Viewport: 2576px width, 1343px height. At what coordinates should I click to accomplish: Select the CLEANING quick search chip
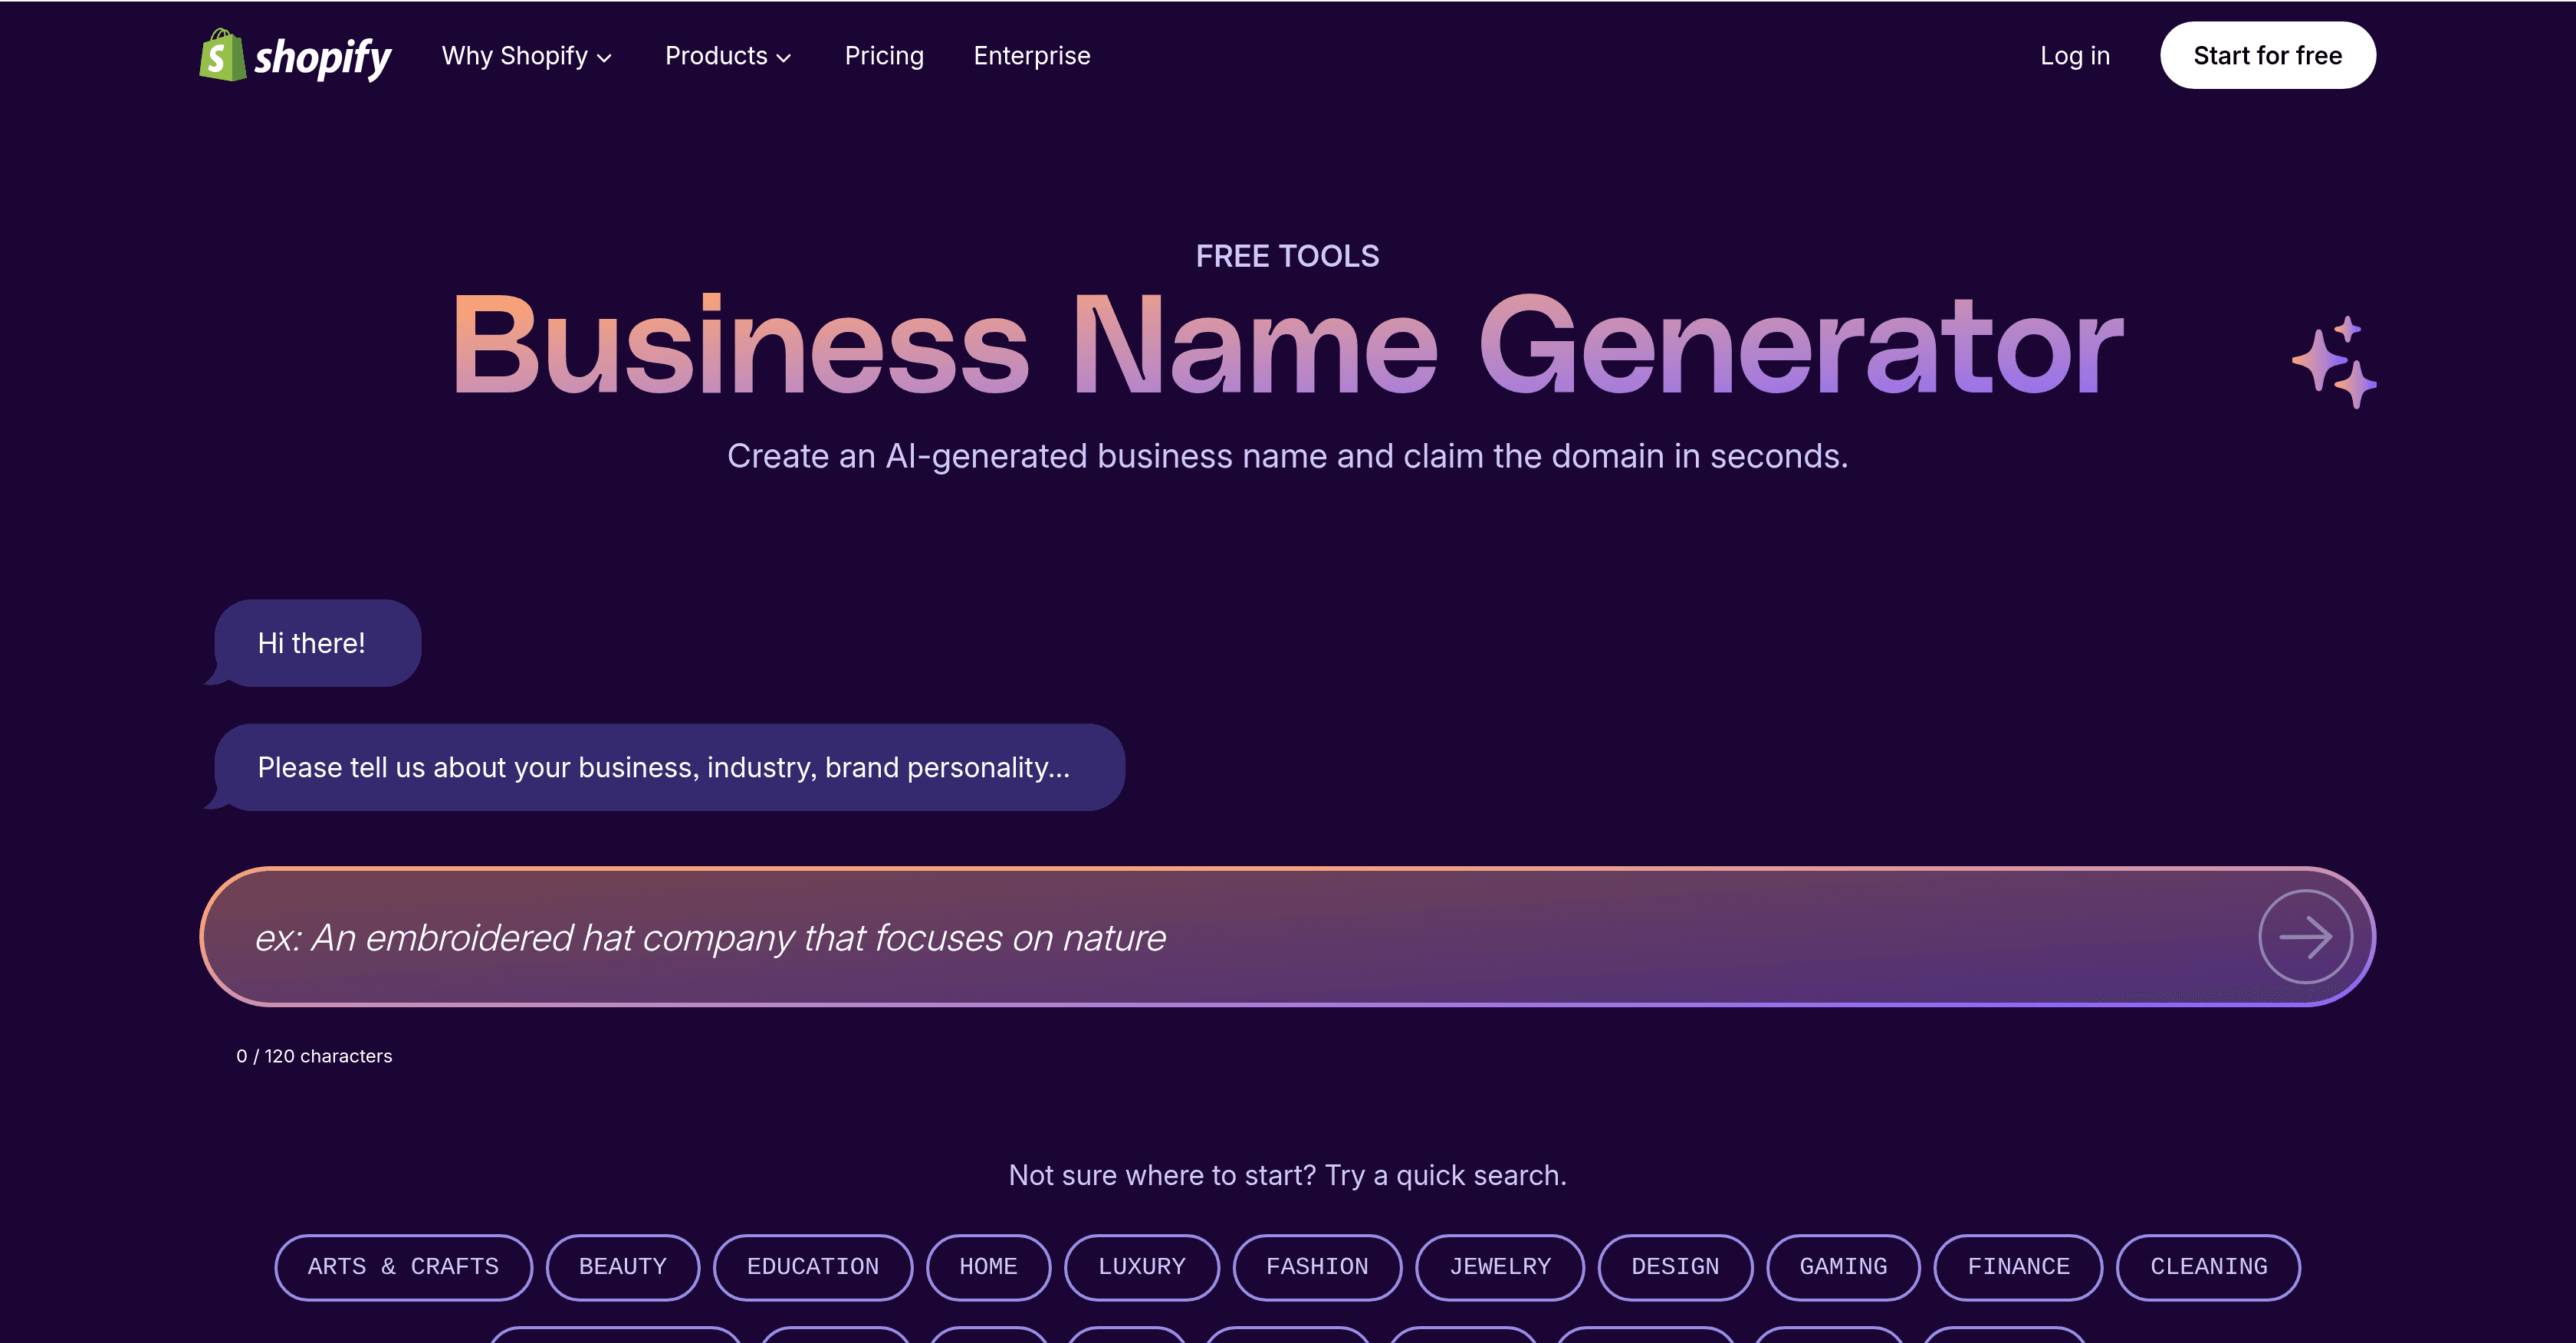(2208, 1267)
